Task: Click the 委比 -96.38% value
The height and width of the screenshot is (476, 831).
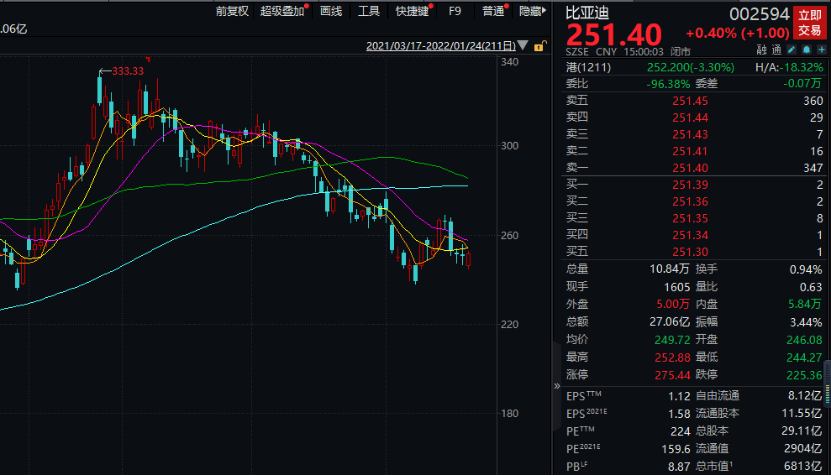Action: [668, 84]
